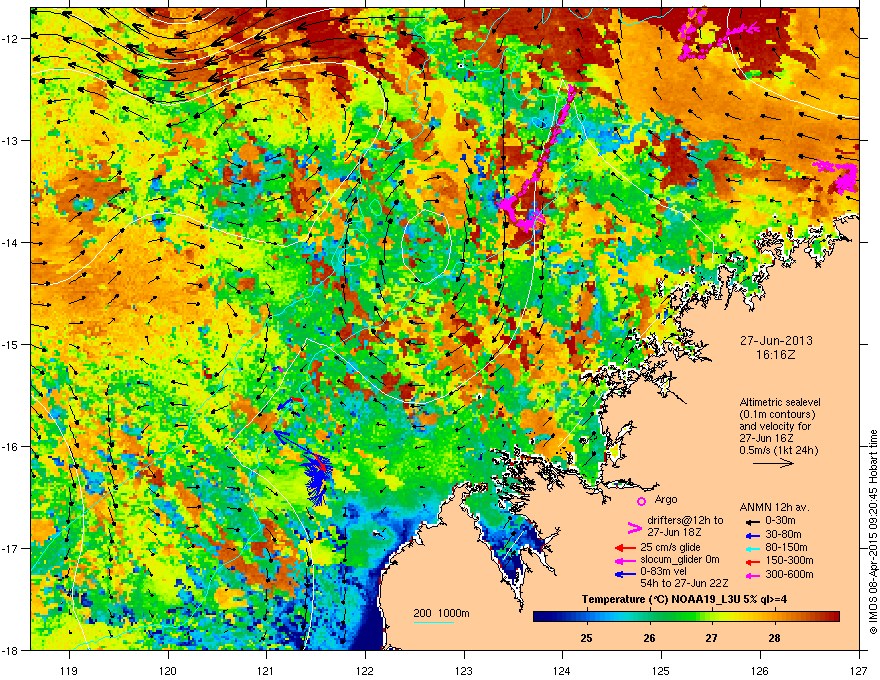Click the '200 1000m' isobath label
The height and width of the screenshot is (680, 880).
pos(441,613)
